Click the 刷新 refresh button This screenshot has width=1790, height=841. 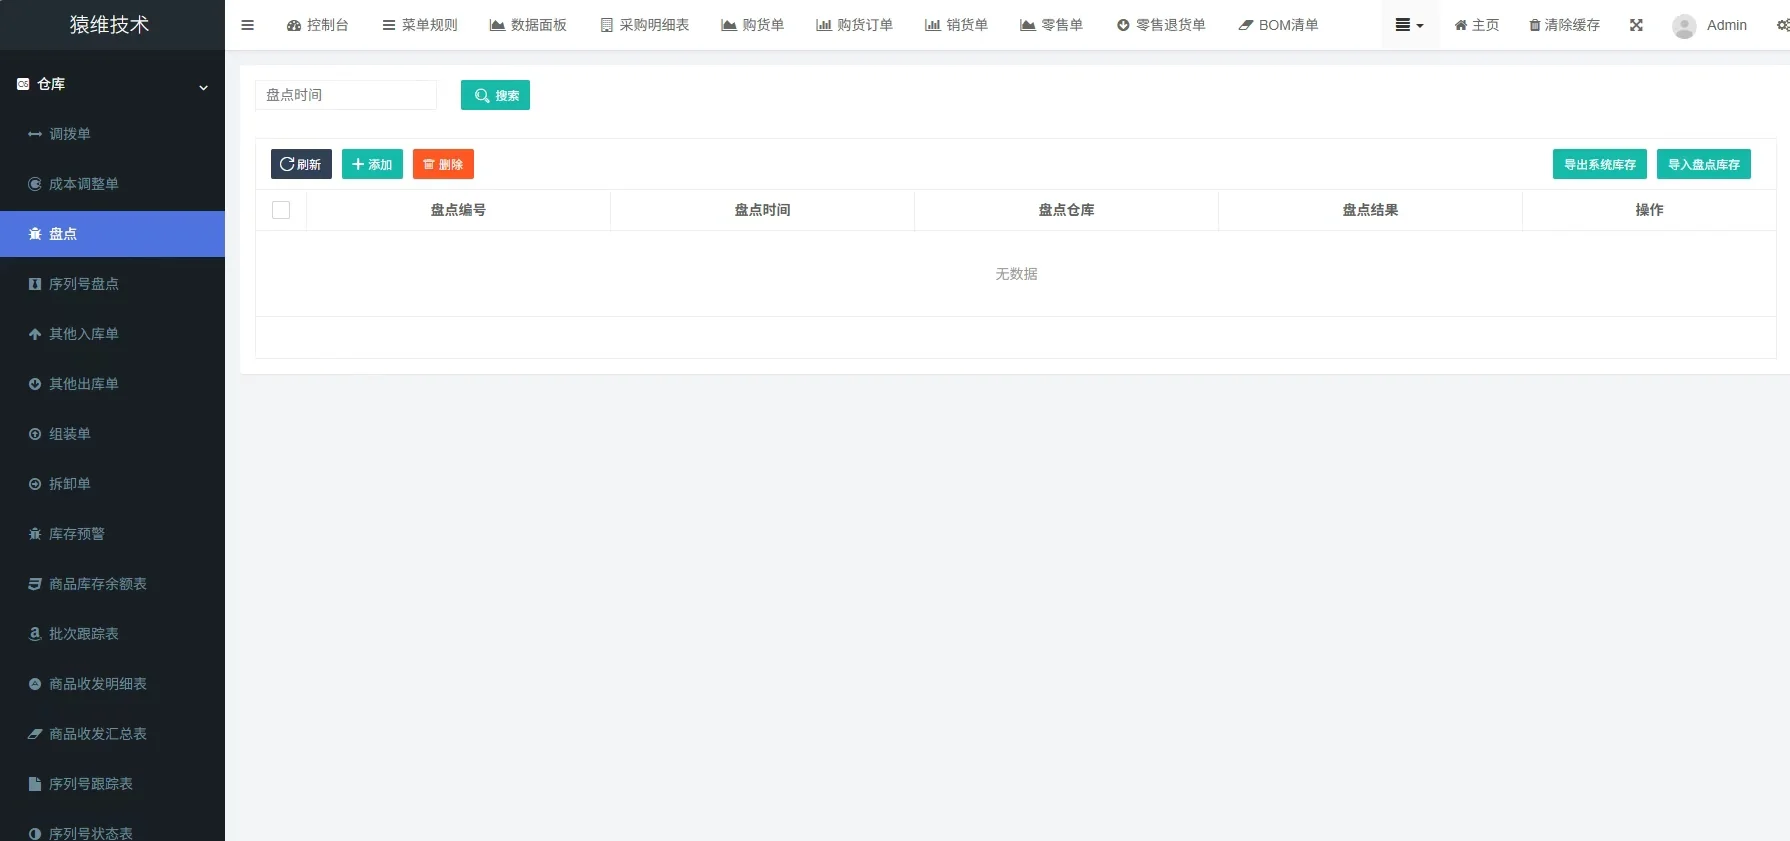pos(301,164)
